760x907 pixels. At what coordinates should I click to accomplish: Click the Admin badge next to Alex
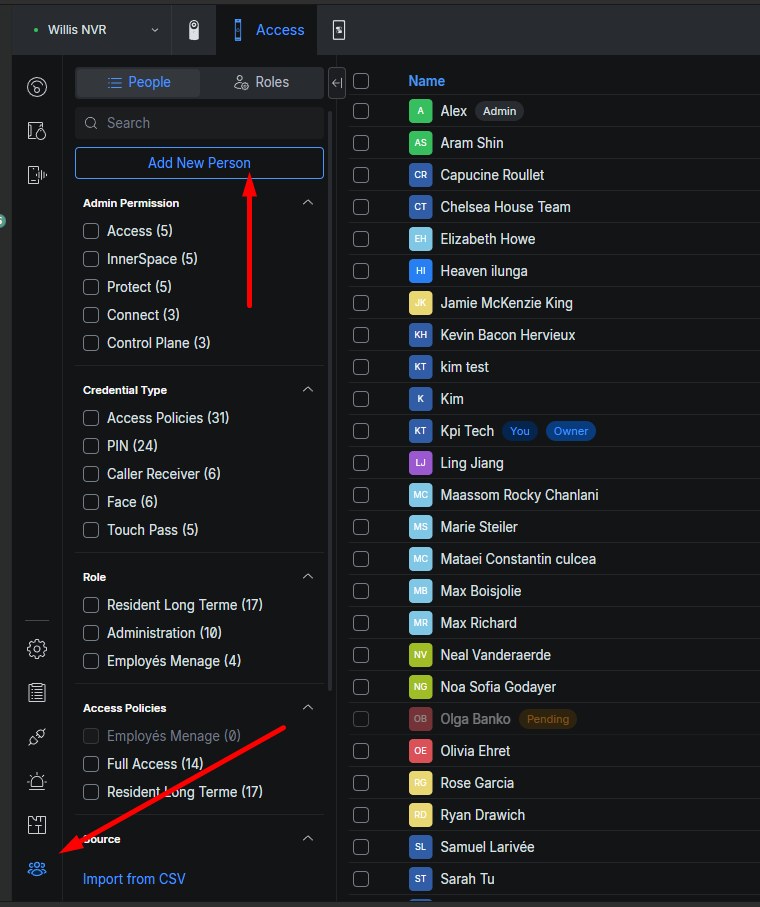point(499,111)
